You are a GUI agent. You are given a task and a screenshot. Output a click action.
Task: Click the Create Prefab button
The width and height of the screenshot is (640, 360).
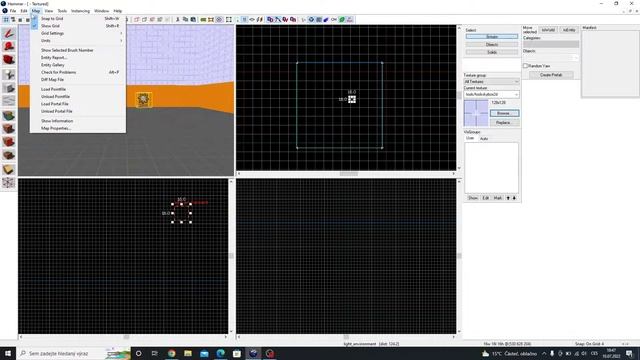(551, 75)
